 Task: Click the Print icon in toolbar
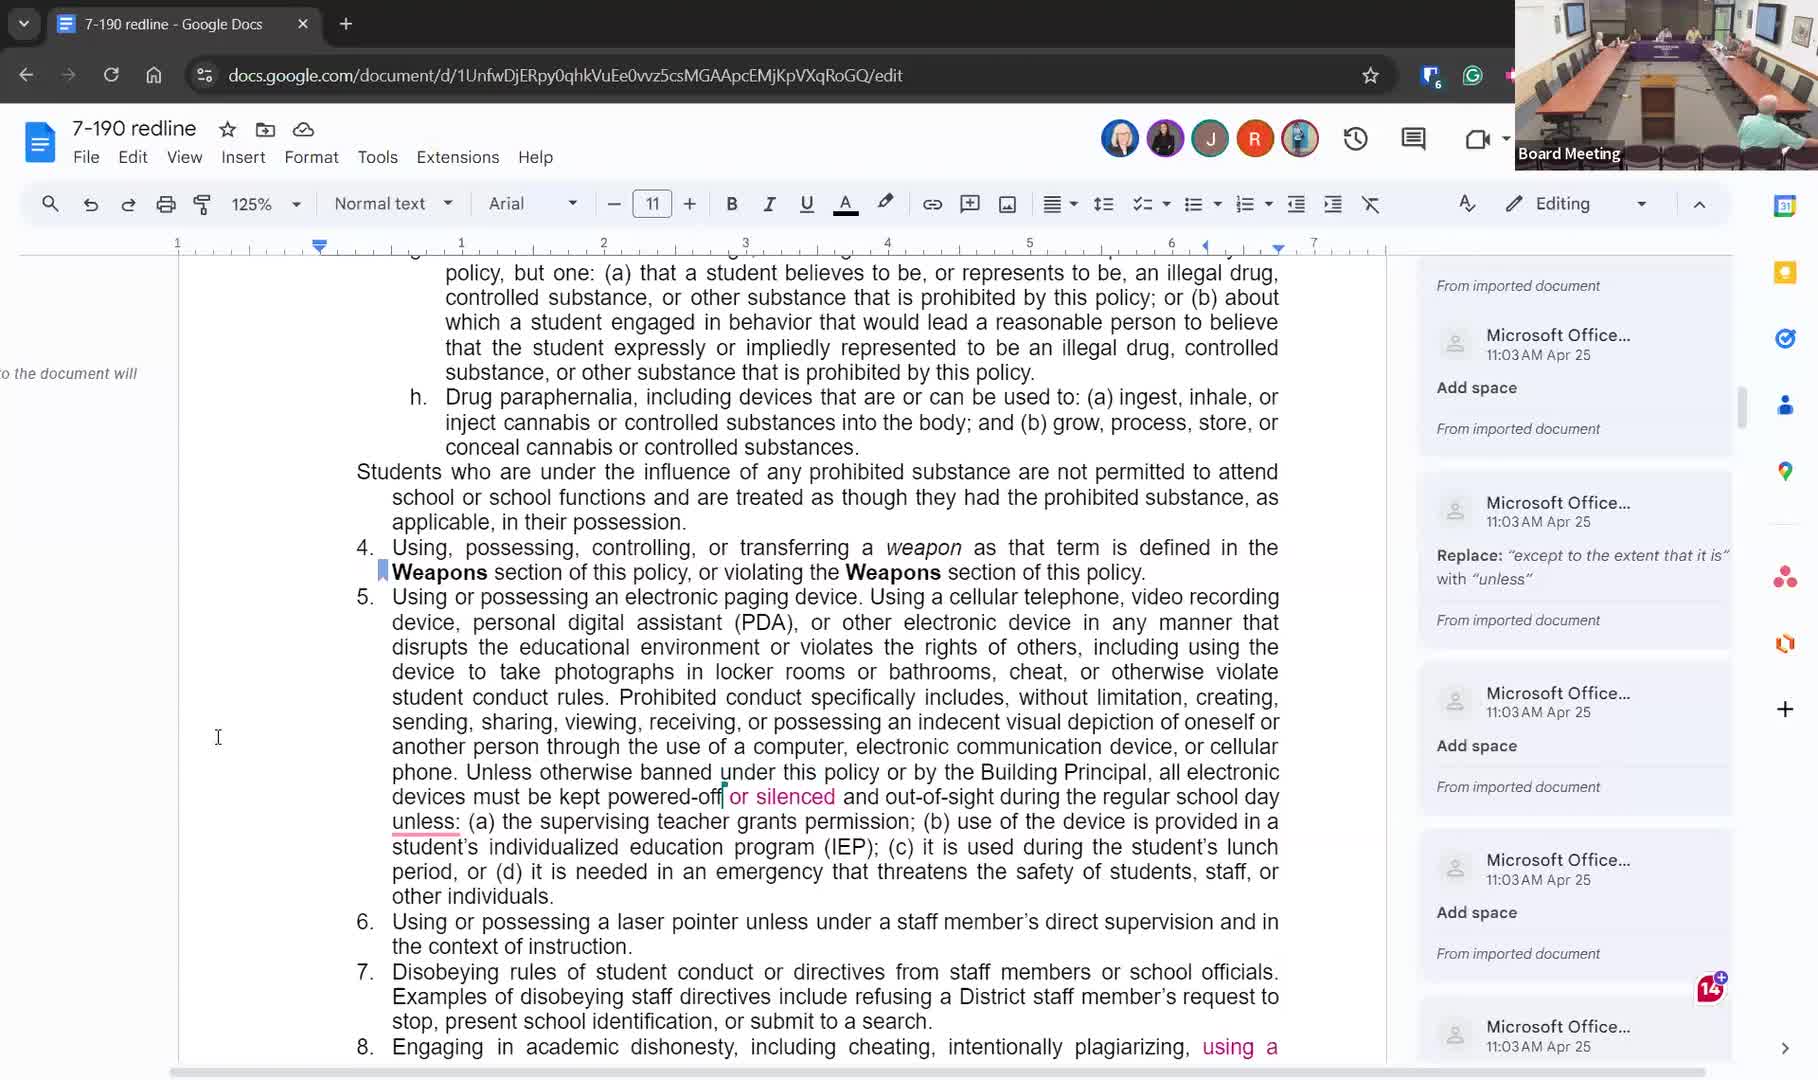pyautogui.click(x=166, y=204)
